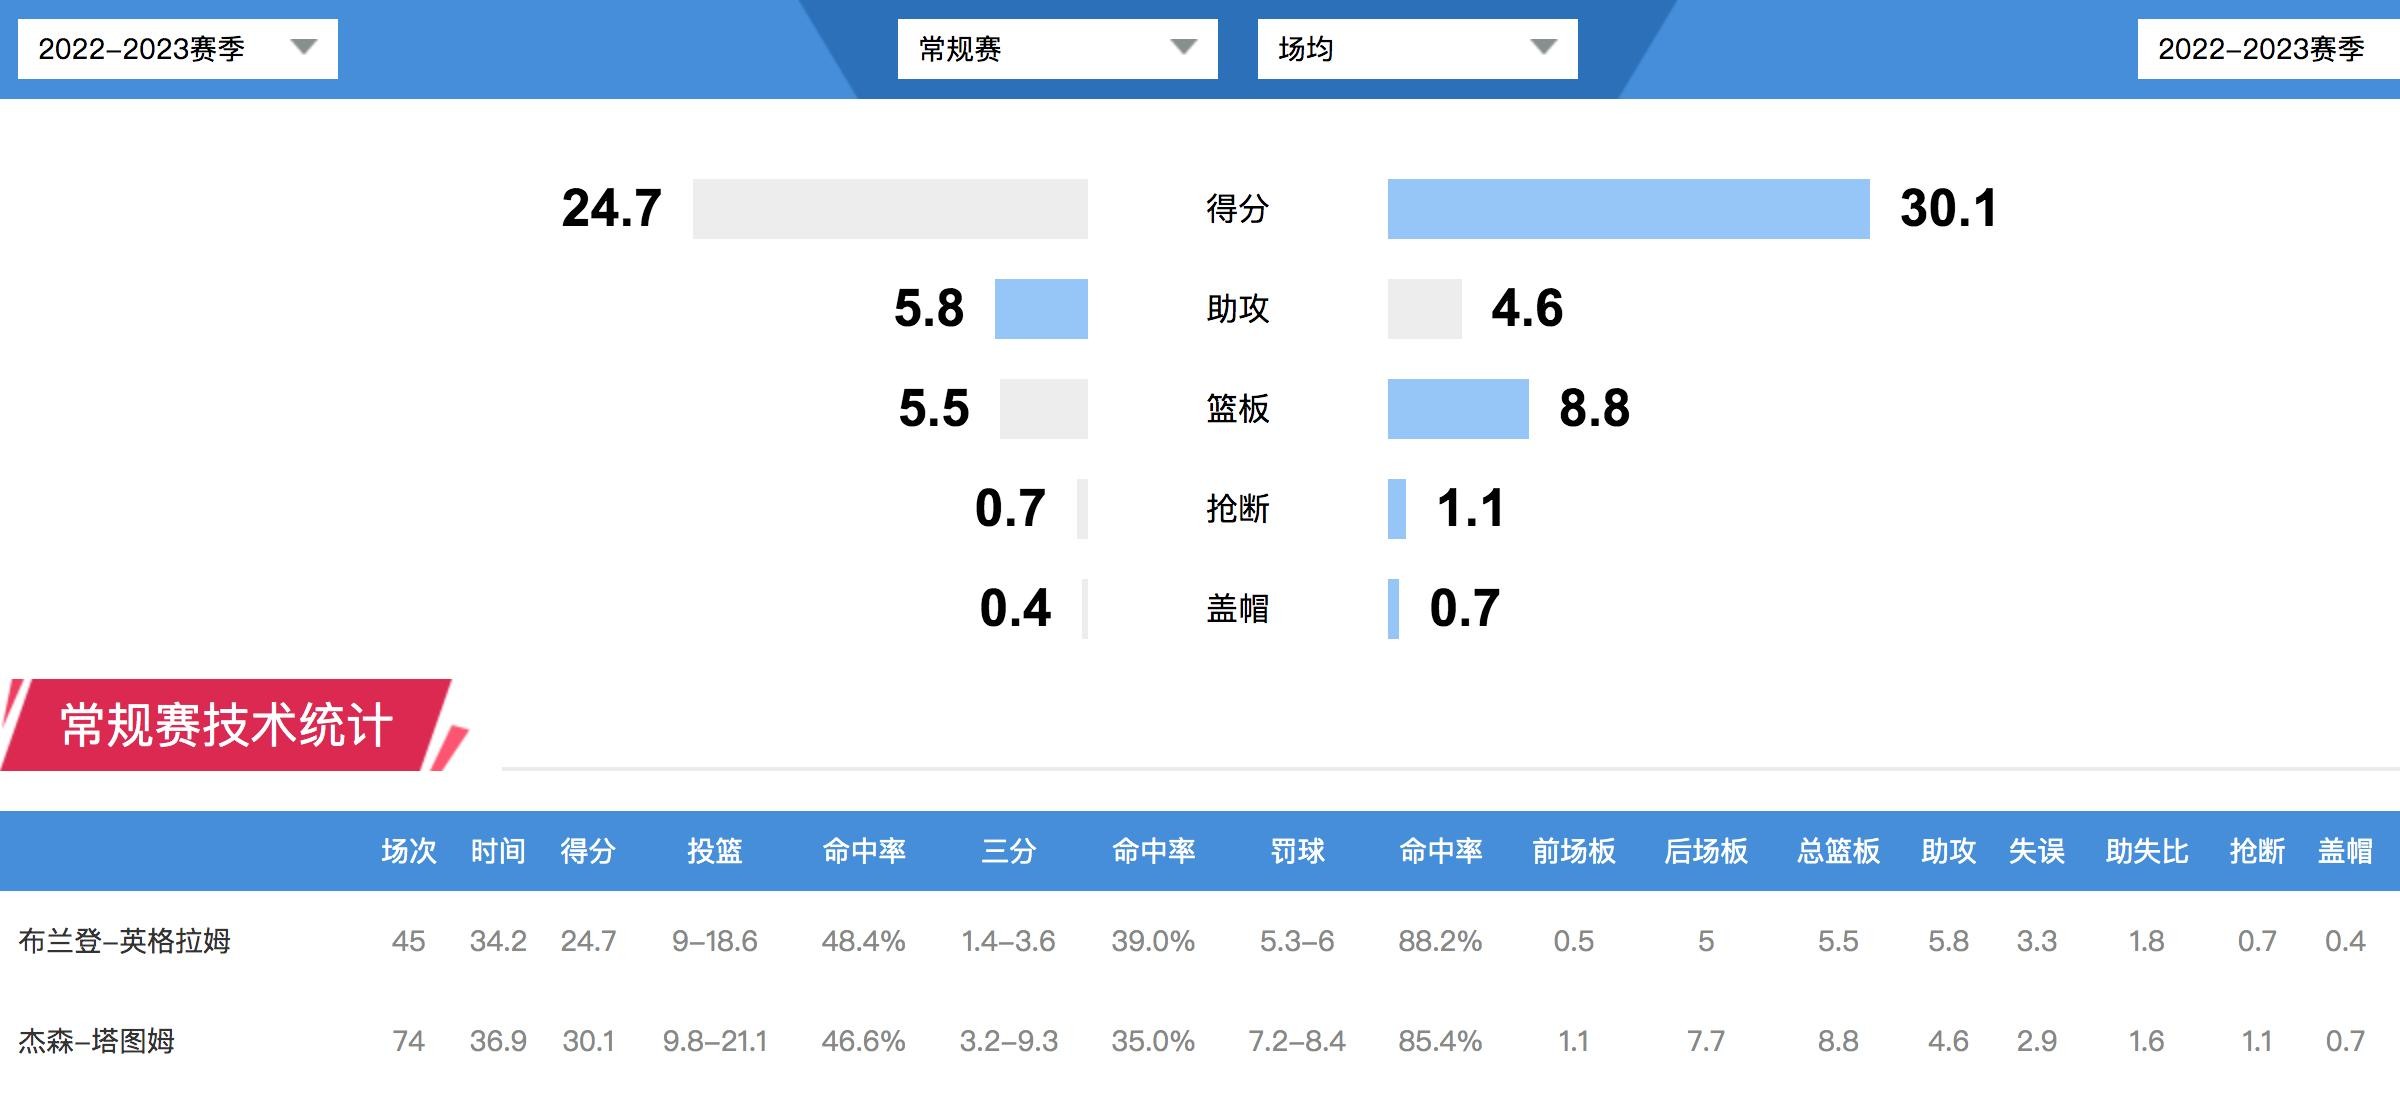Click the blue 30.1 scoring bar

click(1628, 209)
